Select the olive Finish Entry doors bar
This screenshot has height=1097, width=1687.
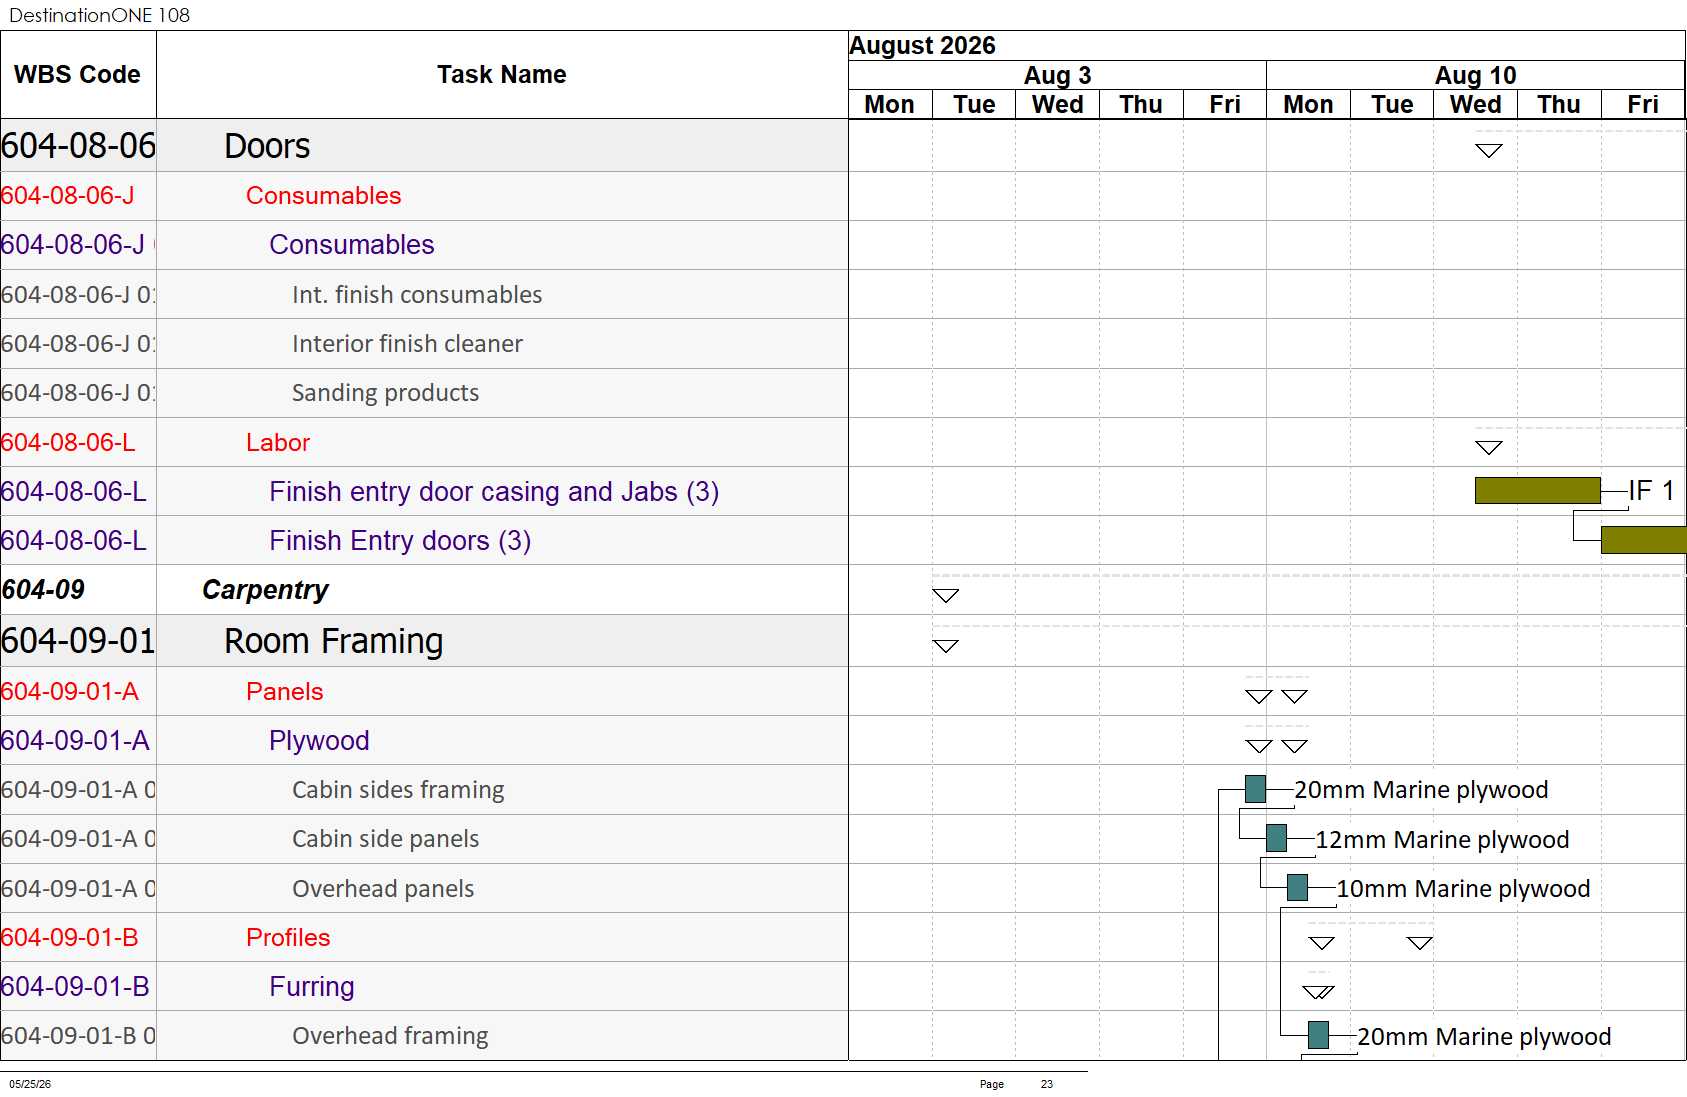pos(1644,540)
